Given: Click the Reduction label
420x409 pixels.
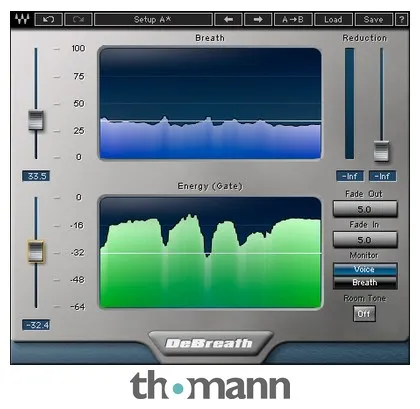Looking at the screenshot, I should [365, 38].
